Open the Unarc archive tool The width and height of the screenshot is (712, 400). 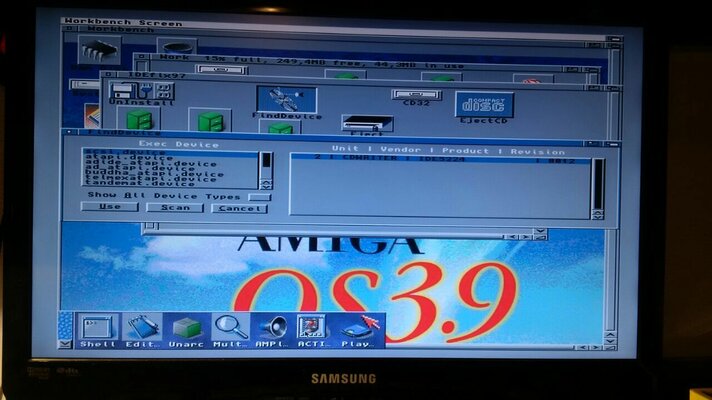click(x=186, y=329)
